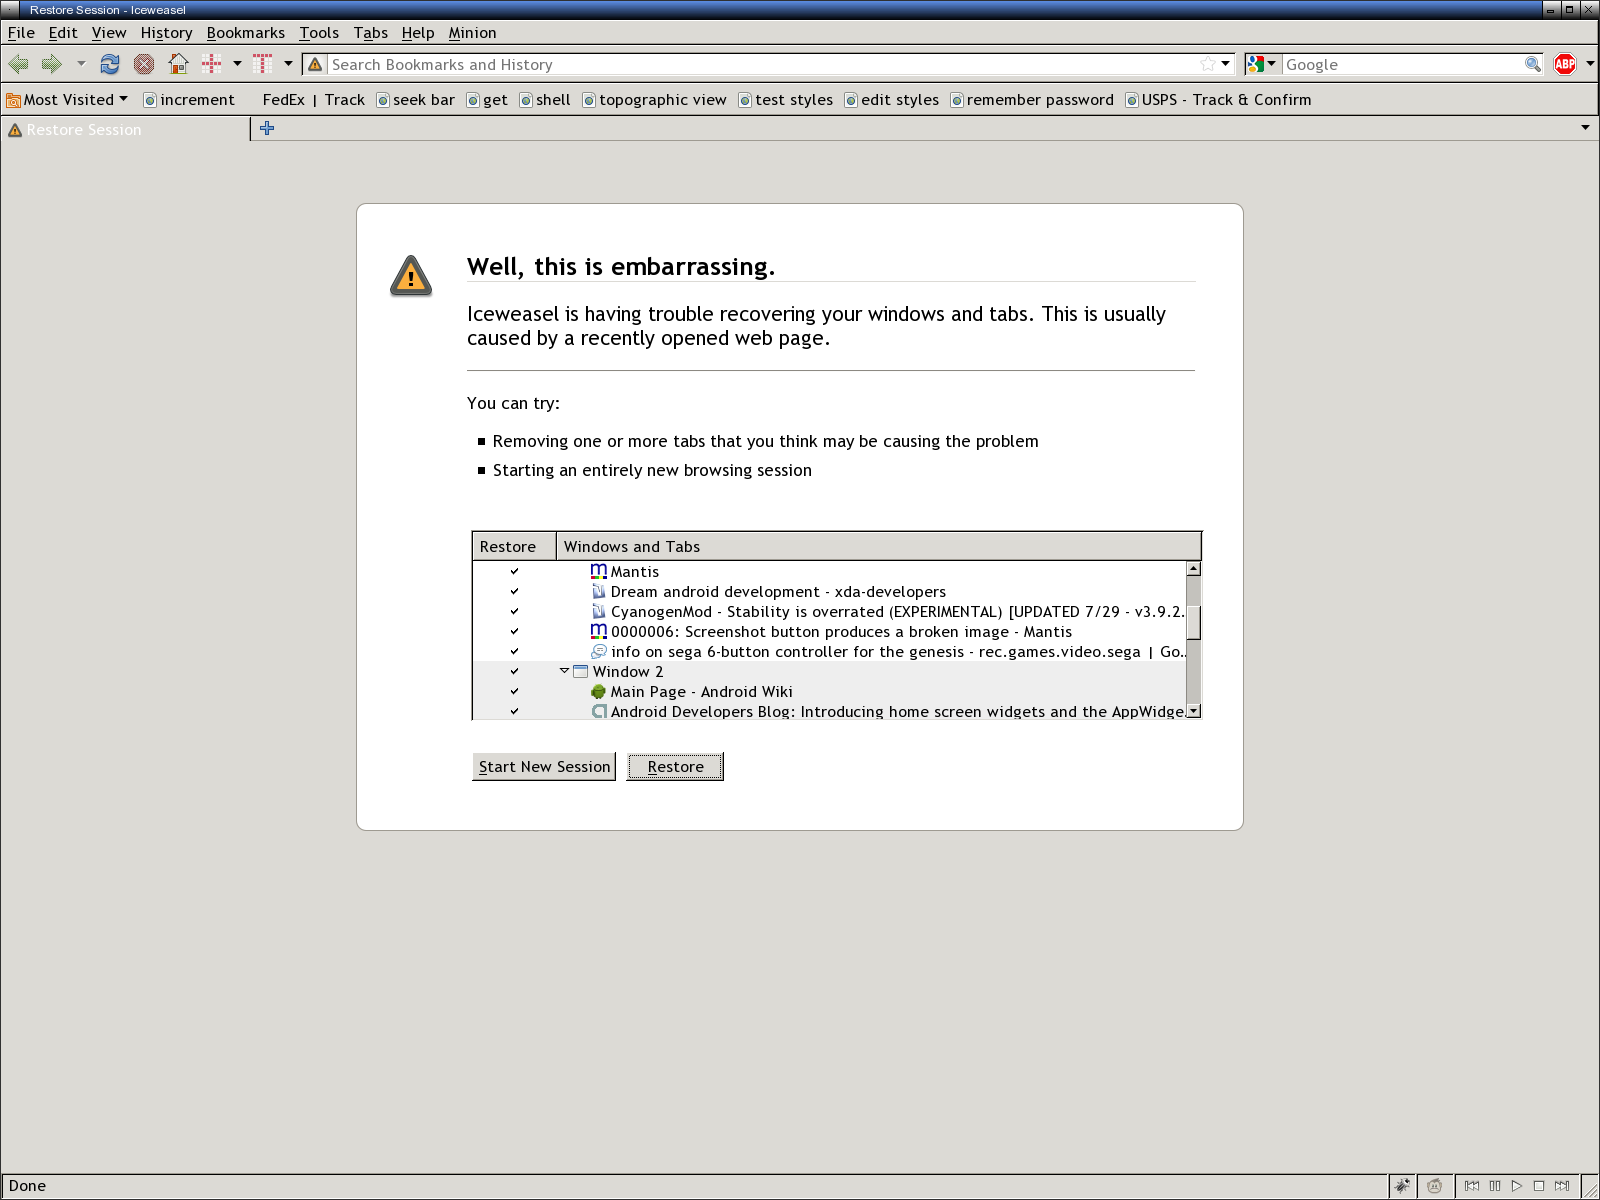This screenshot has width=1600, height=1200.
Task: Click the Forward navigation arrow
Action: [52, 64]
